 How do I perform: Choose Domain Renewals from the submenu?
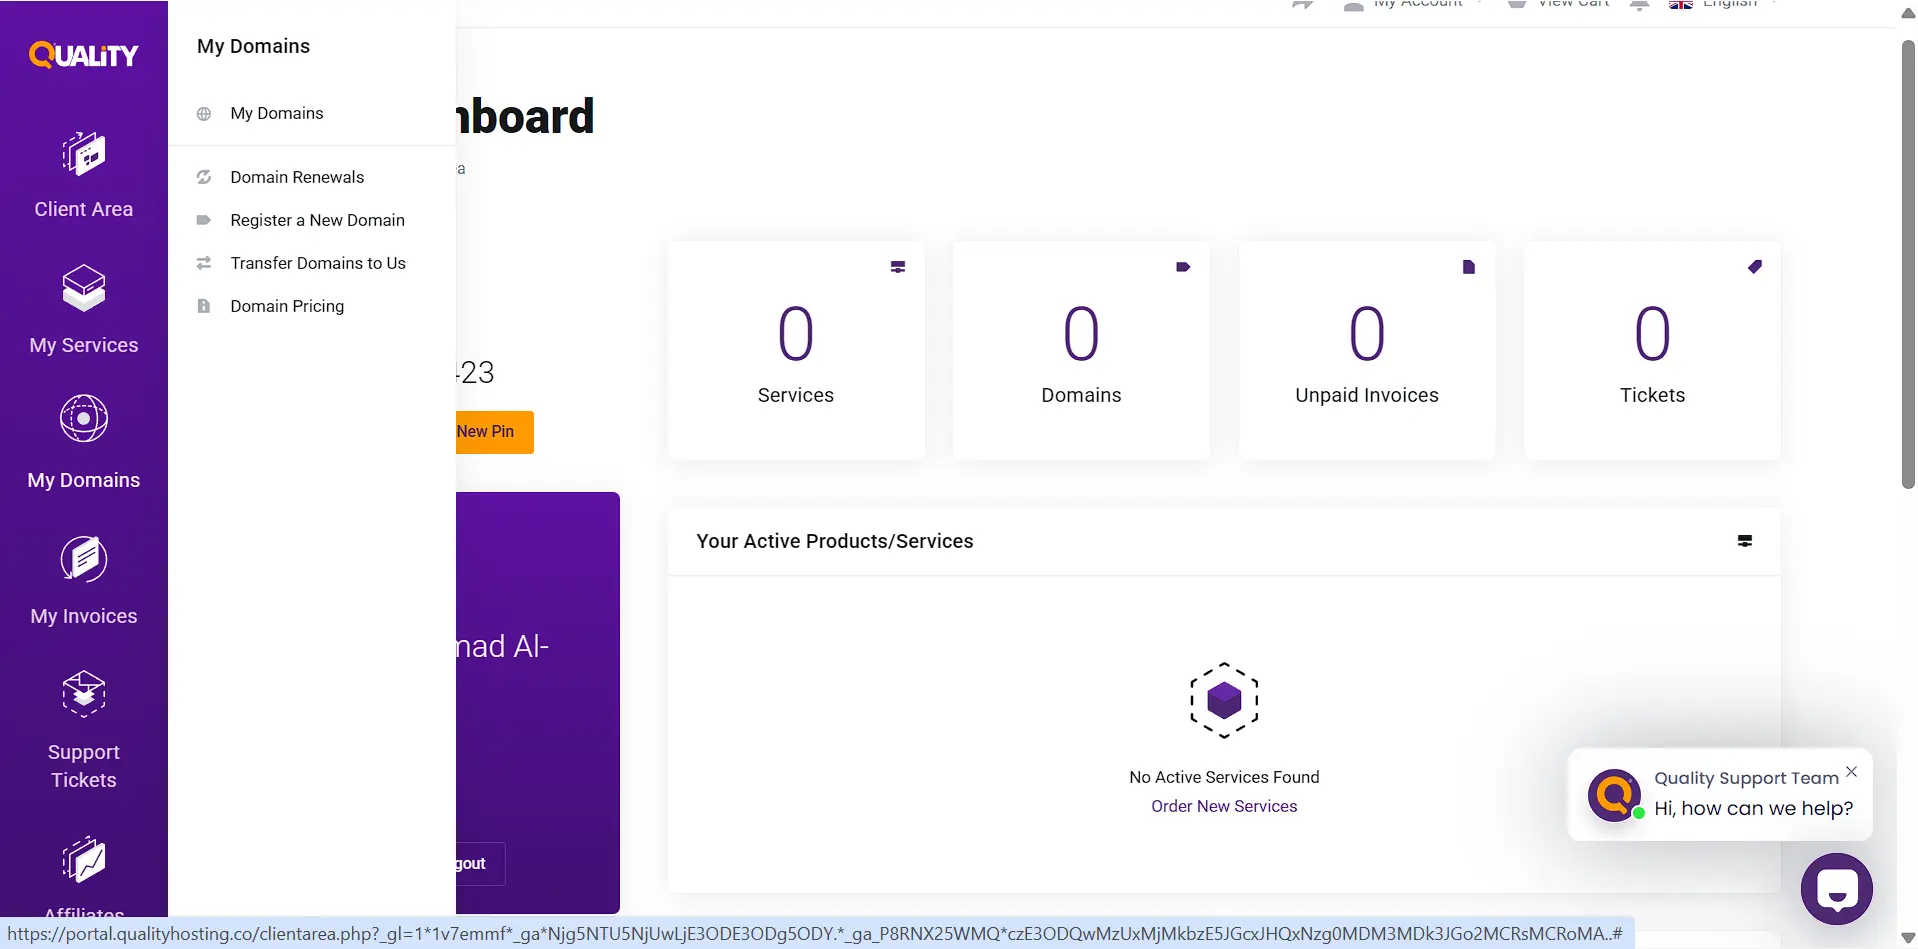[297, 177]
